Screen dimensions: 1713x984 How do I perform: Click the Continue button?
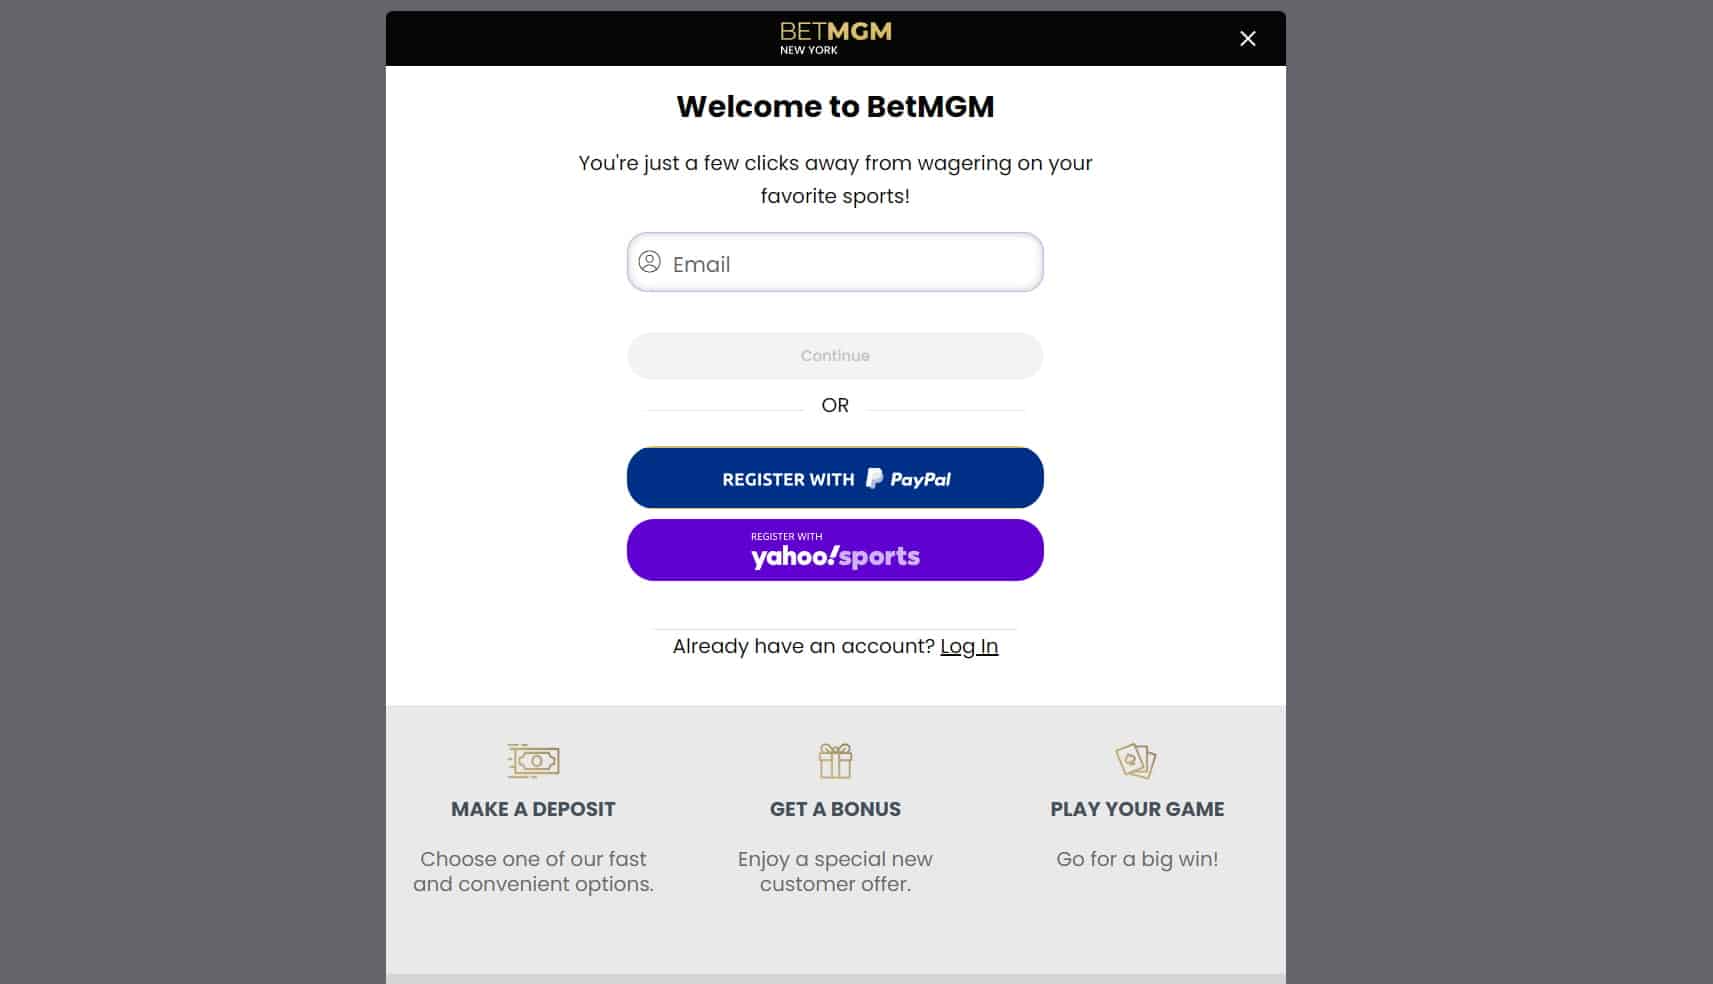[x=835, y=356]
